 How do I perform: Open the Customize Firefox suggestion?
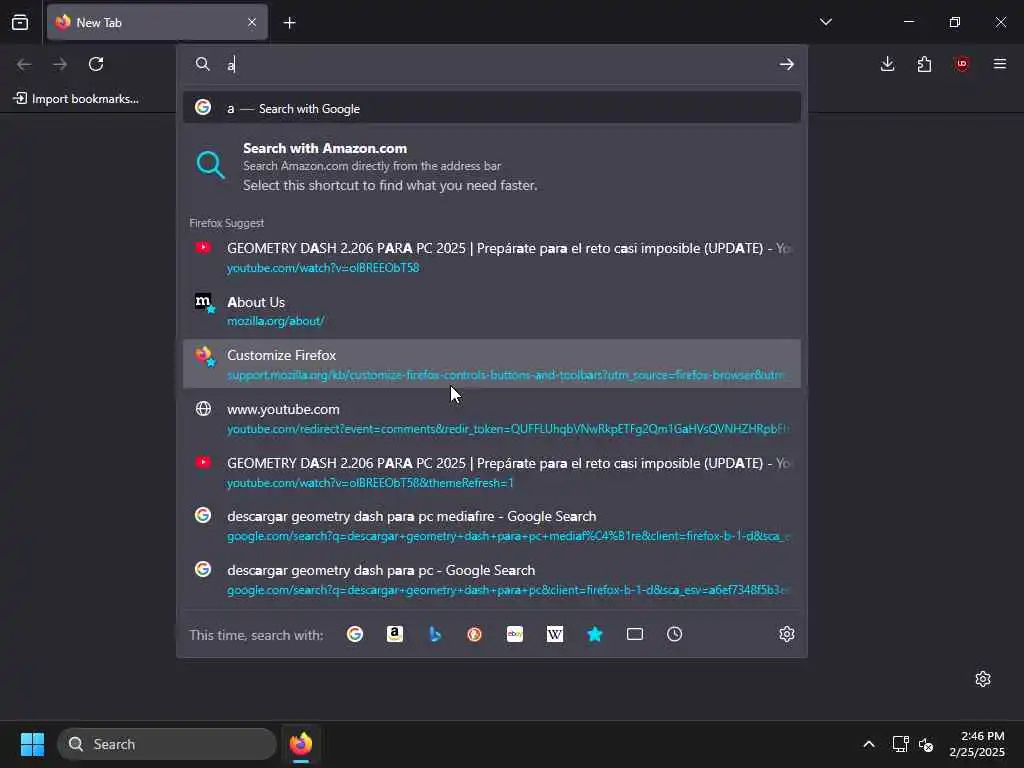492,364
